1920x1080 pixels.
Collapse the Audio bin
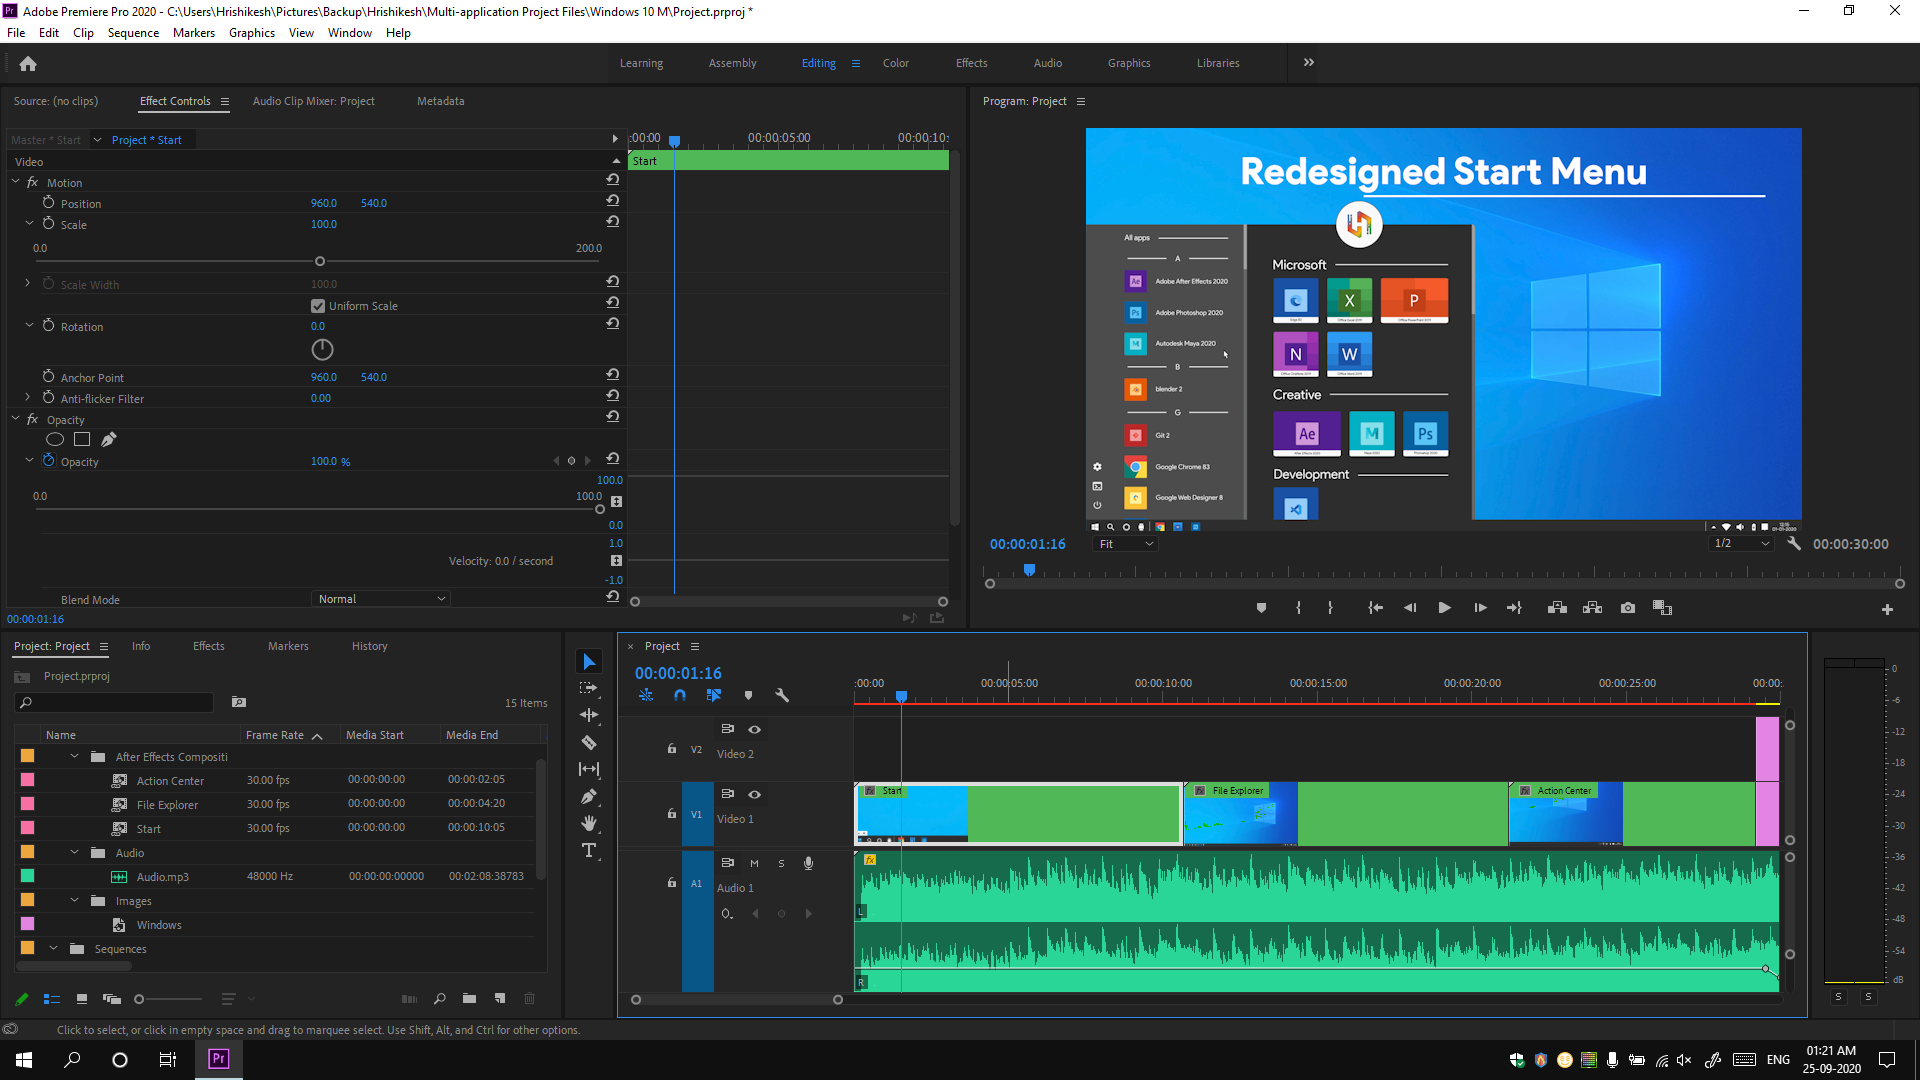pos(74,853)
